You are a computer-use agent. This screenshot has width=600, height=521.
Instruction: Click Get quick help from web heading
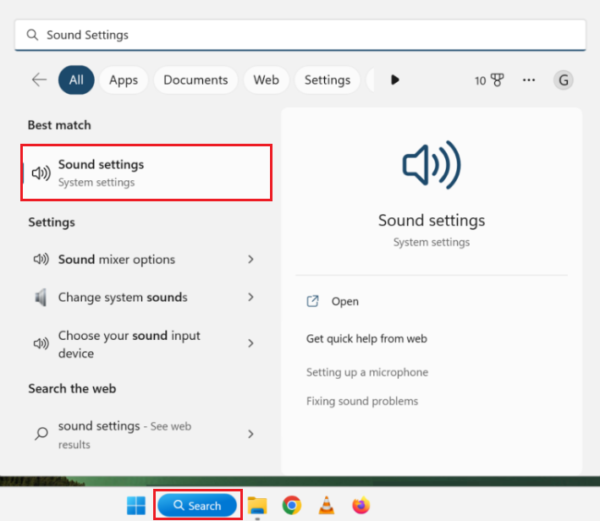tap(367, 339)
